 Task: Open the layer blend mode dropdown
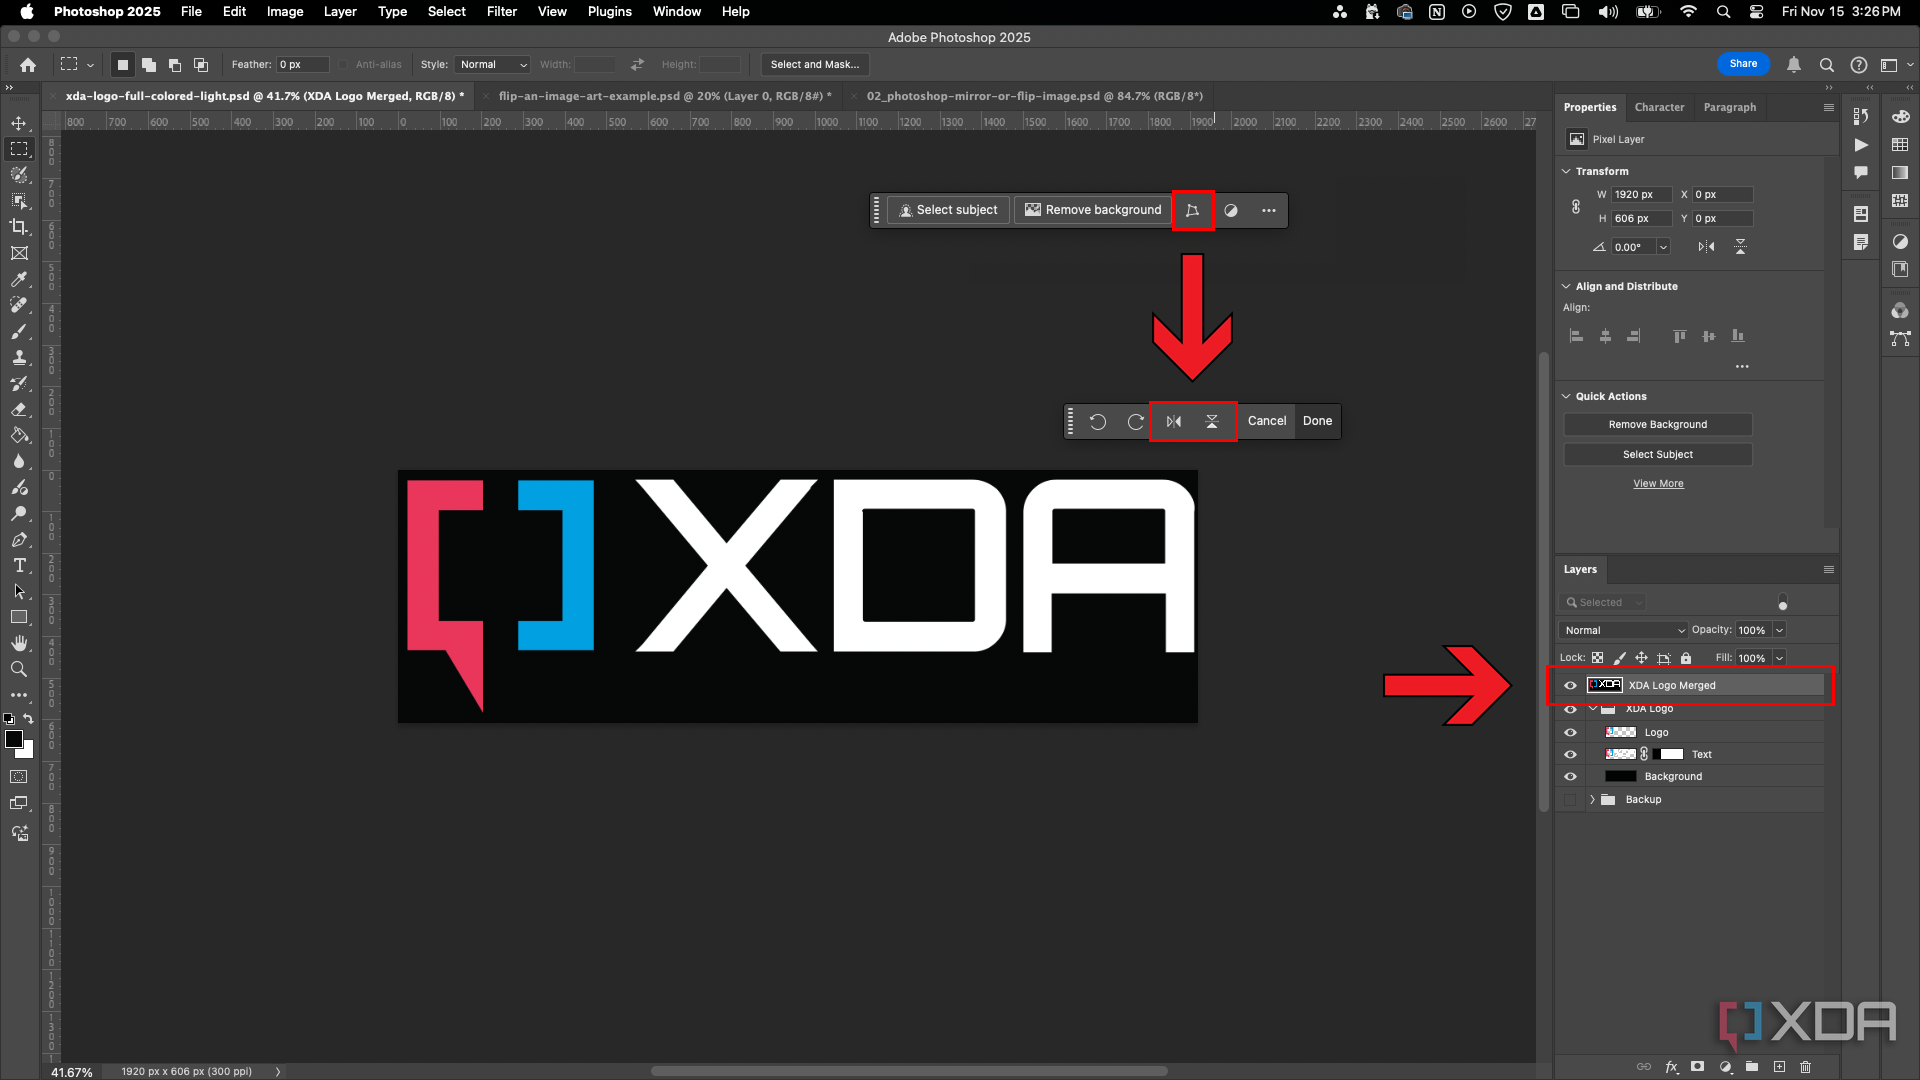coord(1623,630)
